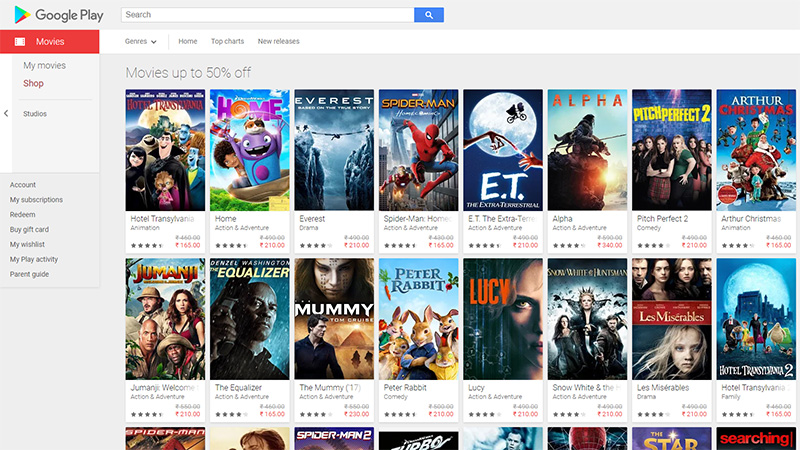Open the Top charts tab
This screenshot has height=450, width=800.
click(228, 41)
